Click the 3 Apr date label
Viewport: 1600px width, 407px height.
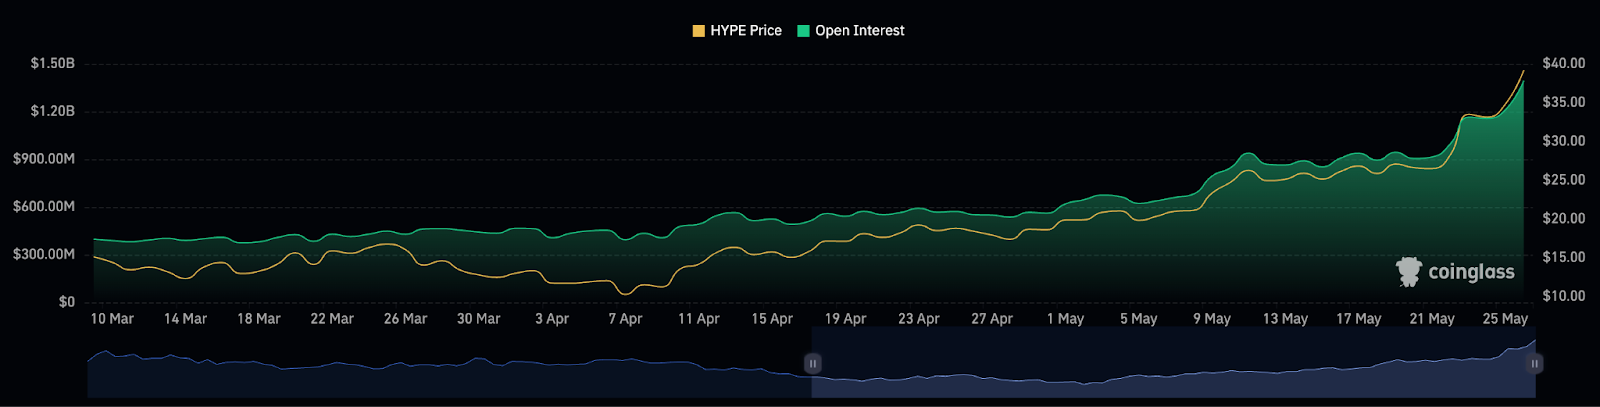click(552, 319)
